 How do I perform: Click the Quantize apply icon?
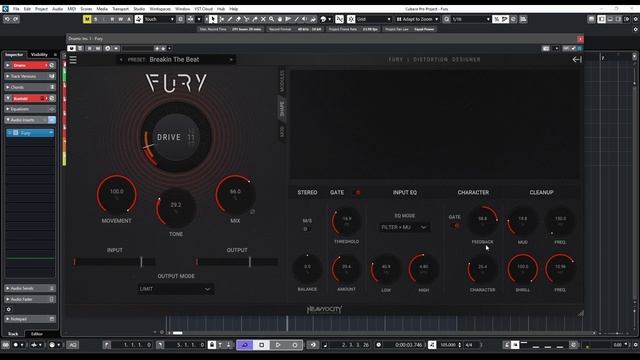447,19
